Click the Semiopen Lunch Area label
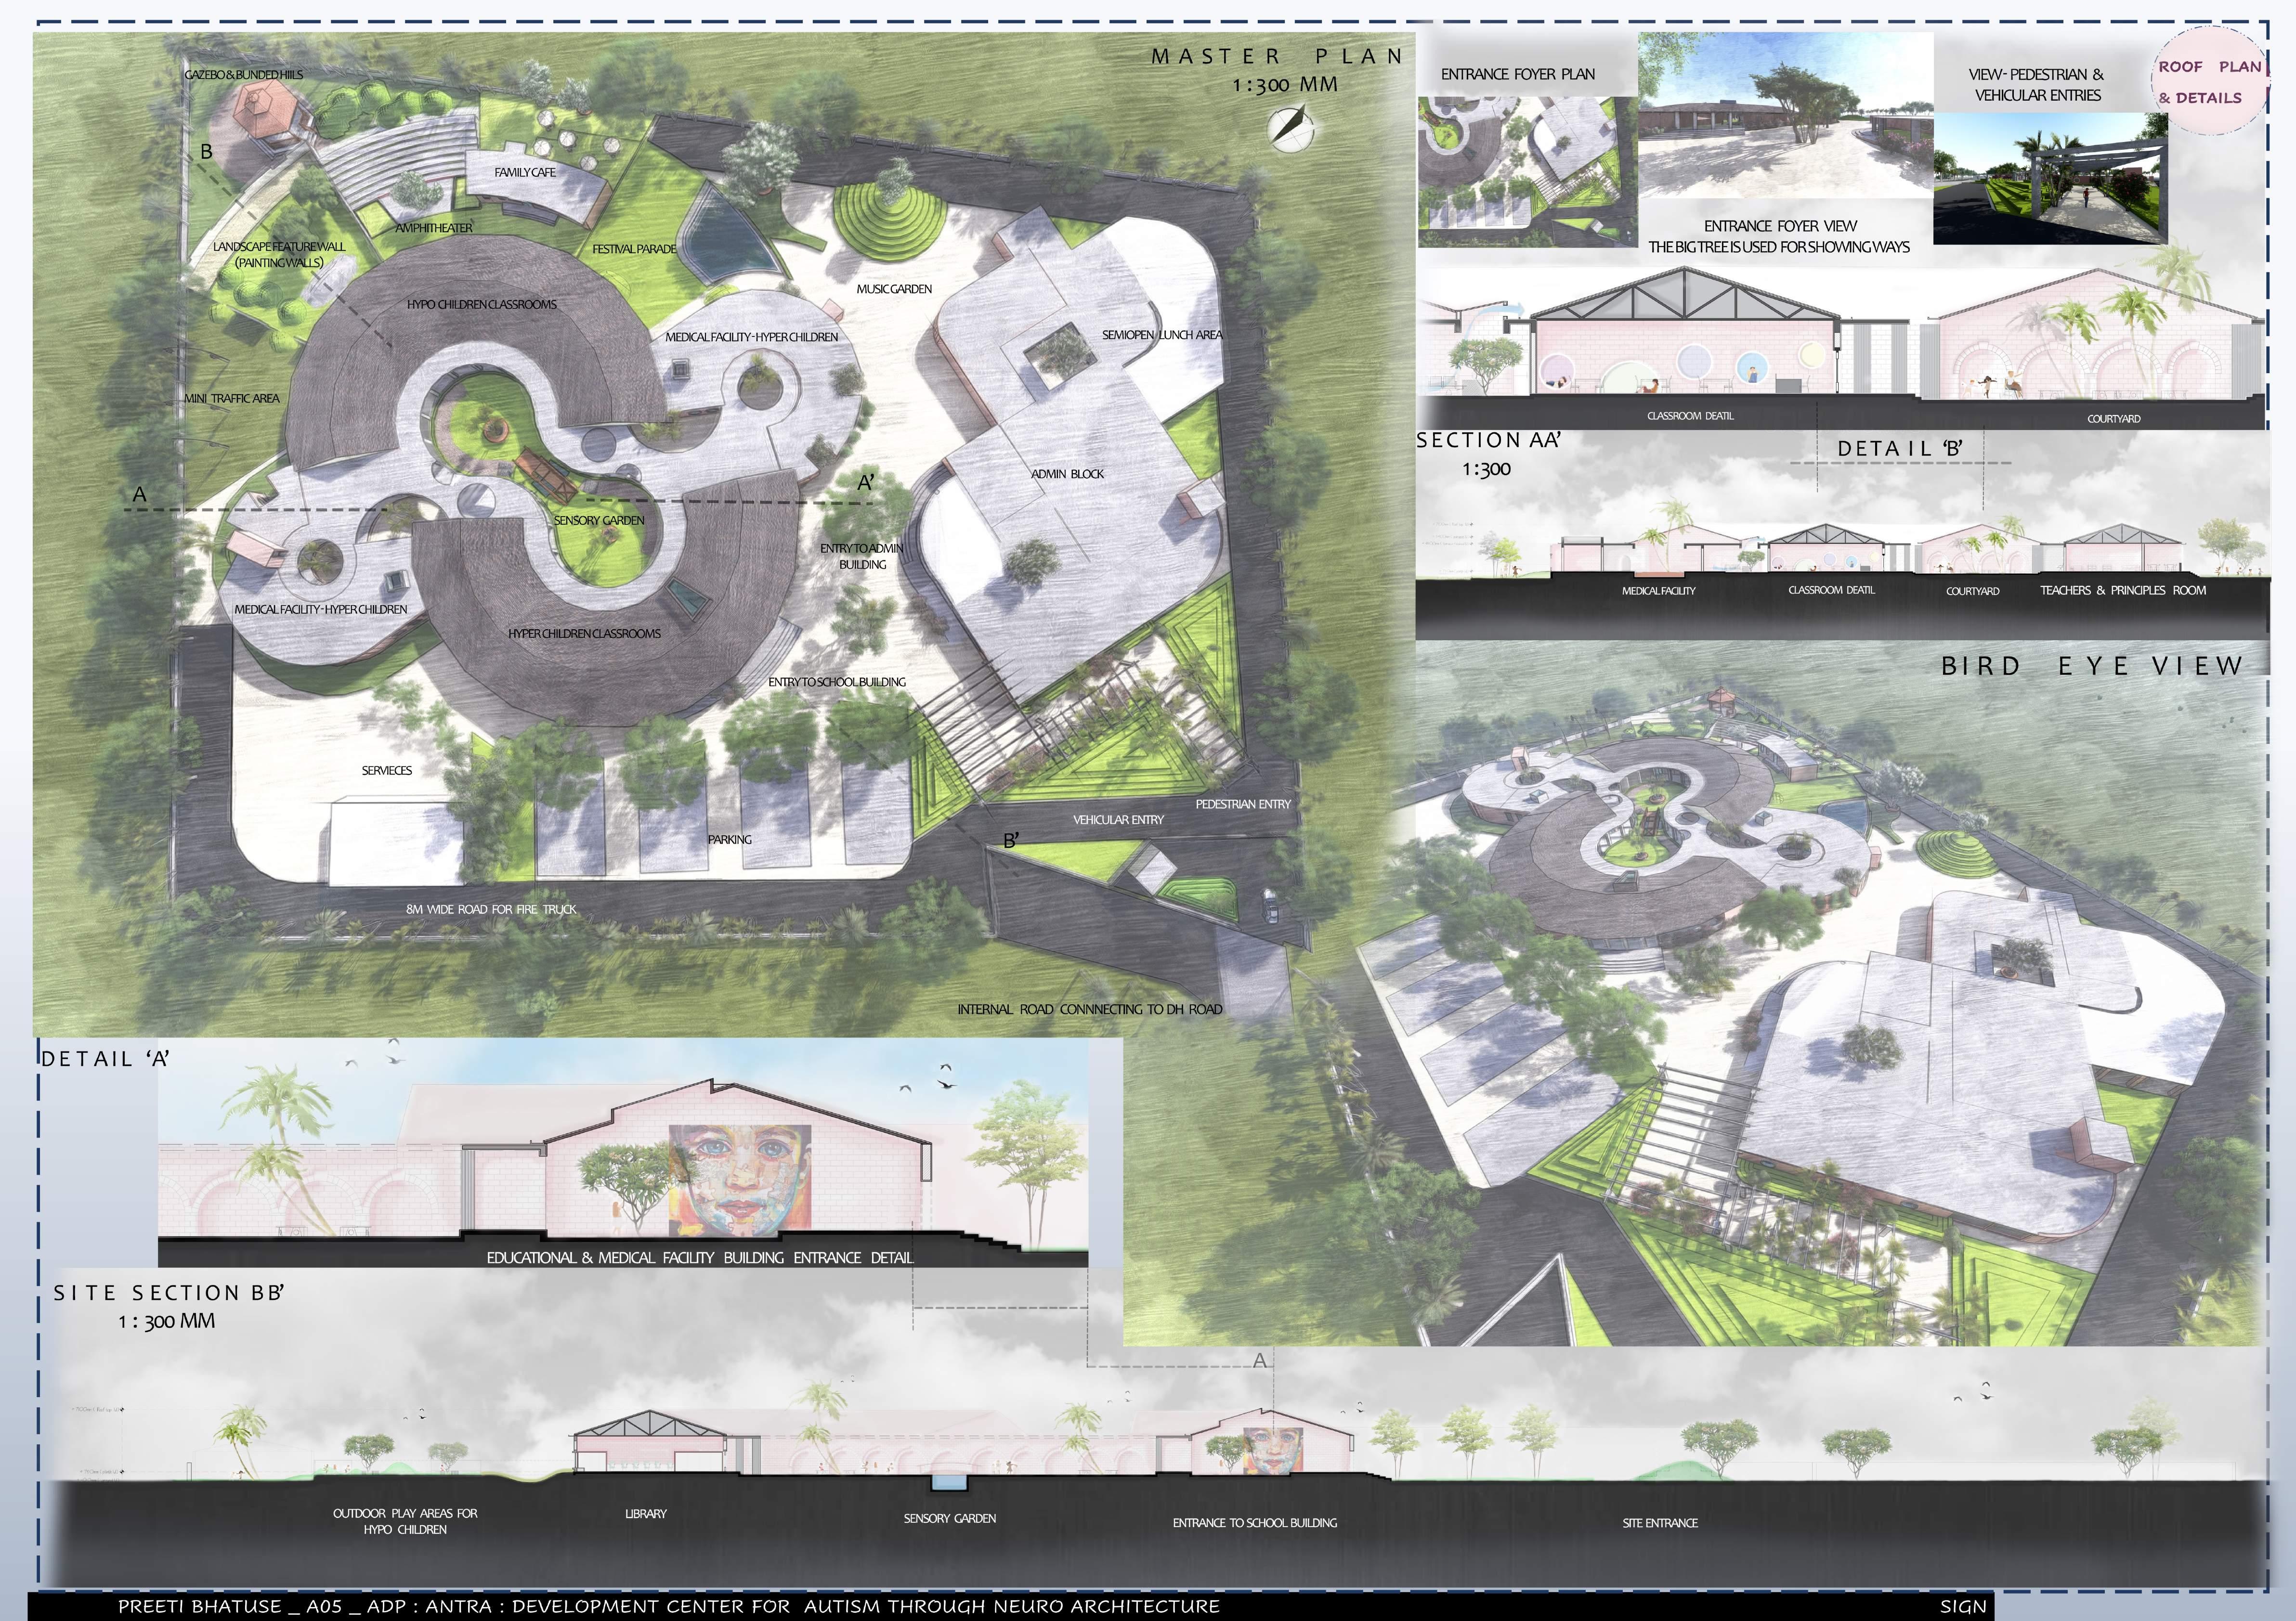Screen dimensions: 2296x1621 pyautogui.click(x=1162, y=335)
